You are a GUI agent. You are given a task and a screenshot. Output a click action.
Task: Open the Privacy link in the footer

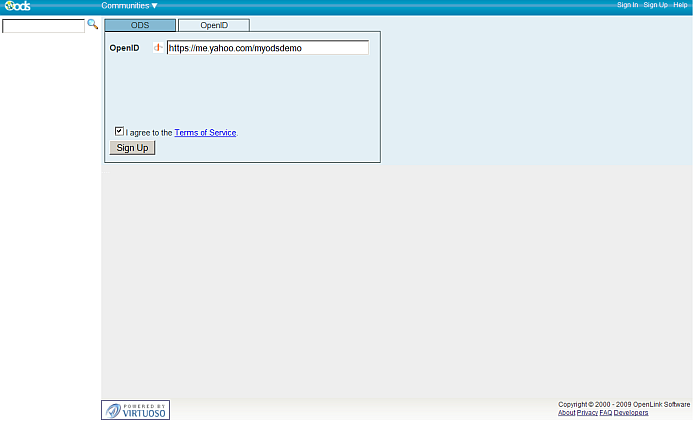point(587,413)
